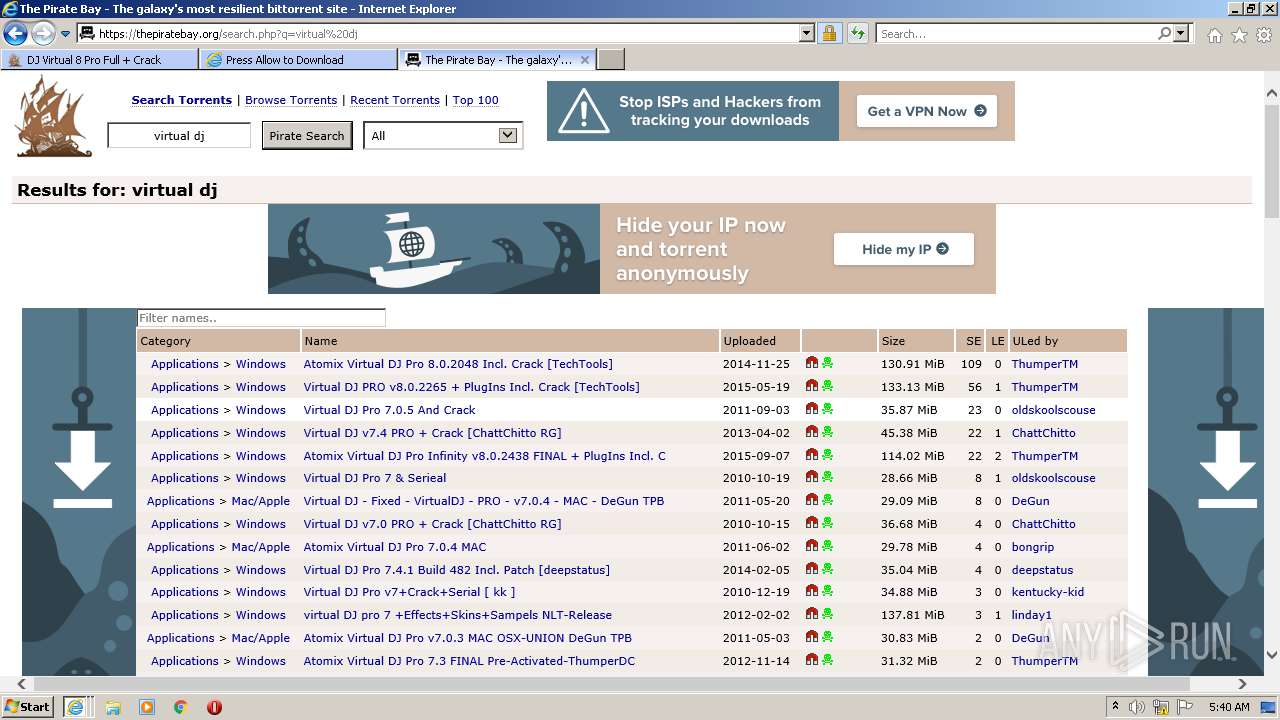Open Chrome from the taskbar

pos(180,707)
